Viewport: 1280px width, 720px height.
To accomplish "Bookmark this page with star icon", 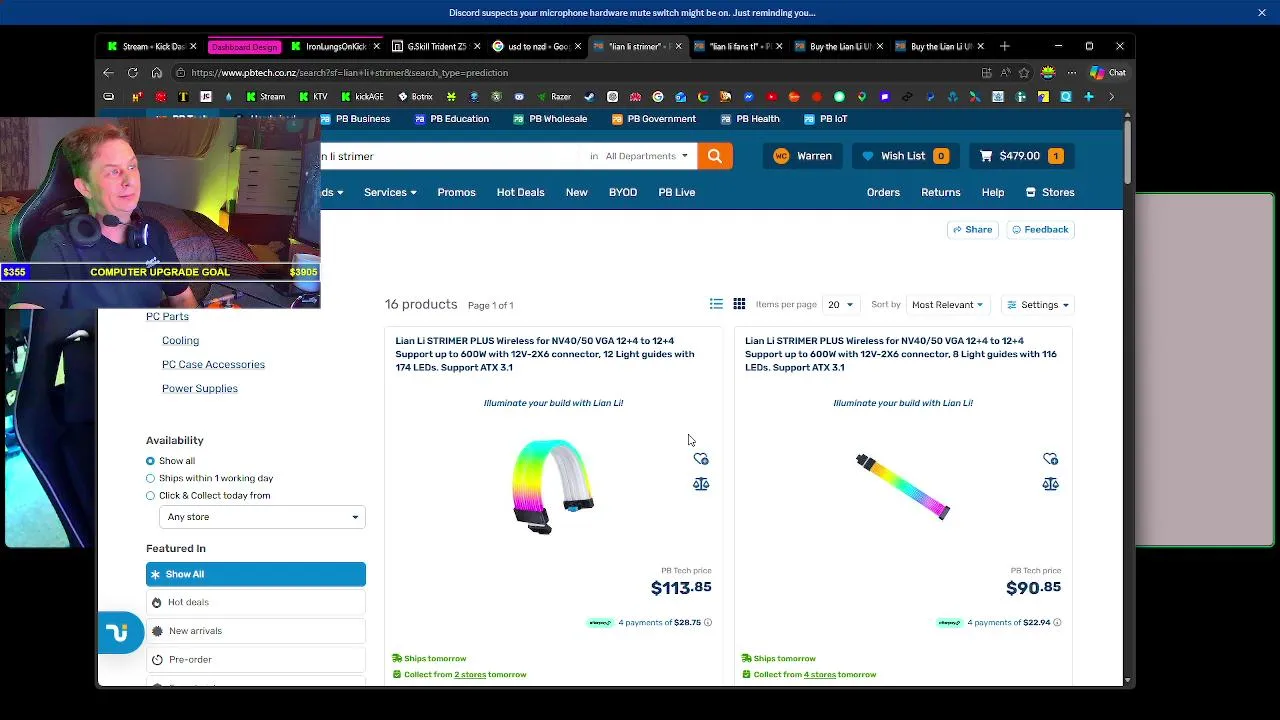I will 1024,72.
